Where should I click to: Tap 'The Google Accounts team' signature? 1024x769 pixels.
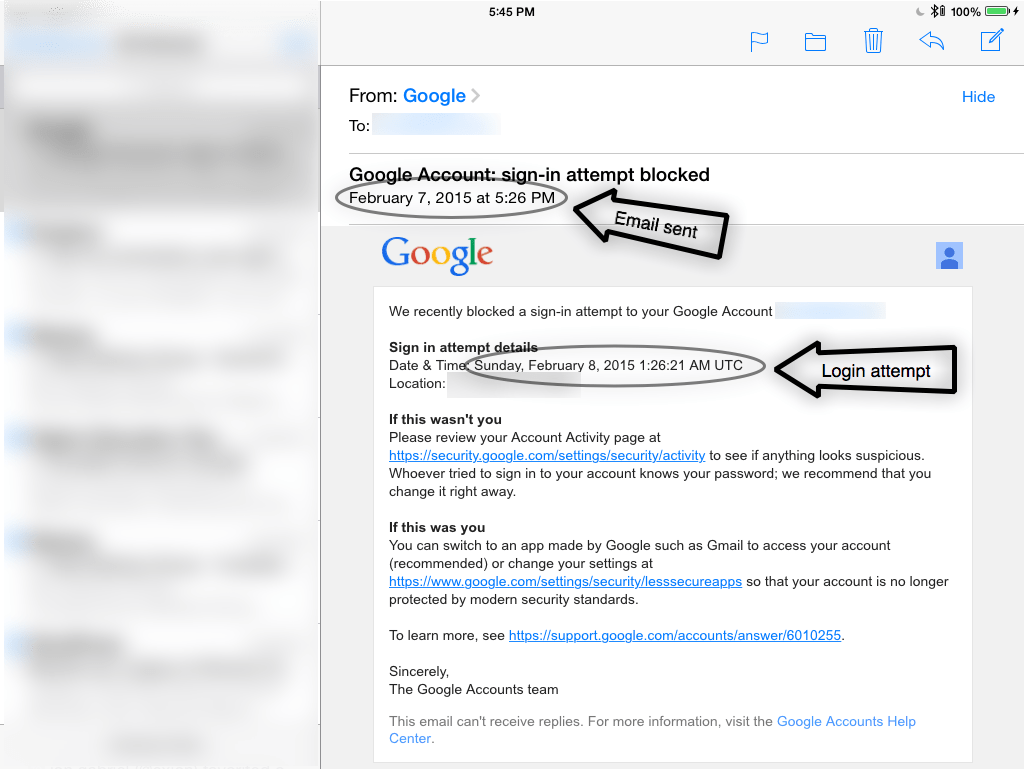click(473, 689)
